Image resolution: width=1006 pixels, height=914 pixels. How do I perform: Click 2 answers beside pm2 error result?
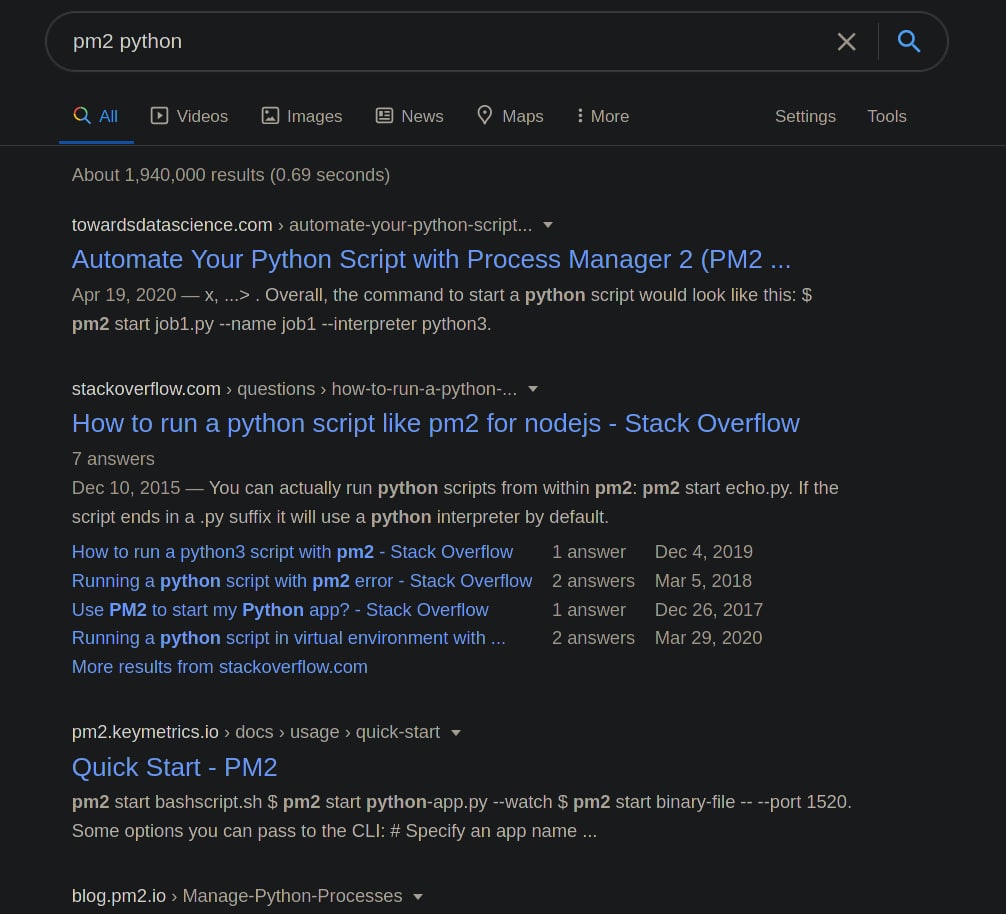click(x=593, y=580)
